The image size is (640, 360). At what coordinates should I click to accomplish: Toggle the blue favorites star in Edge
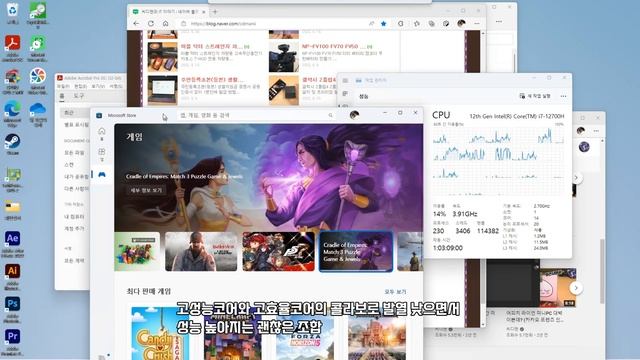pos(384,24)
